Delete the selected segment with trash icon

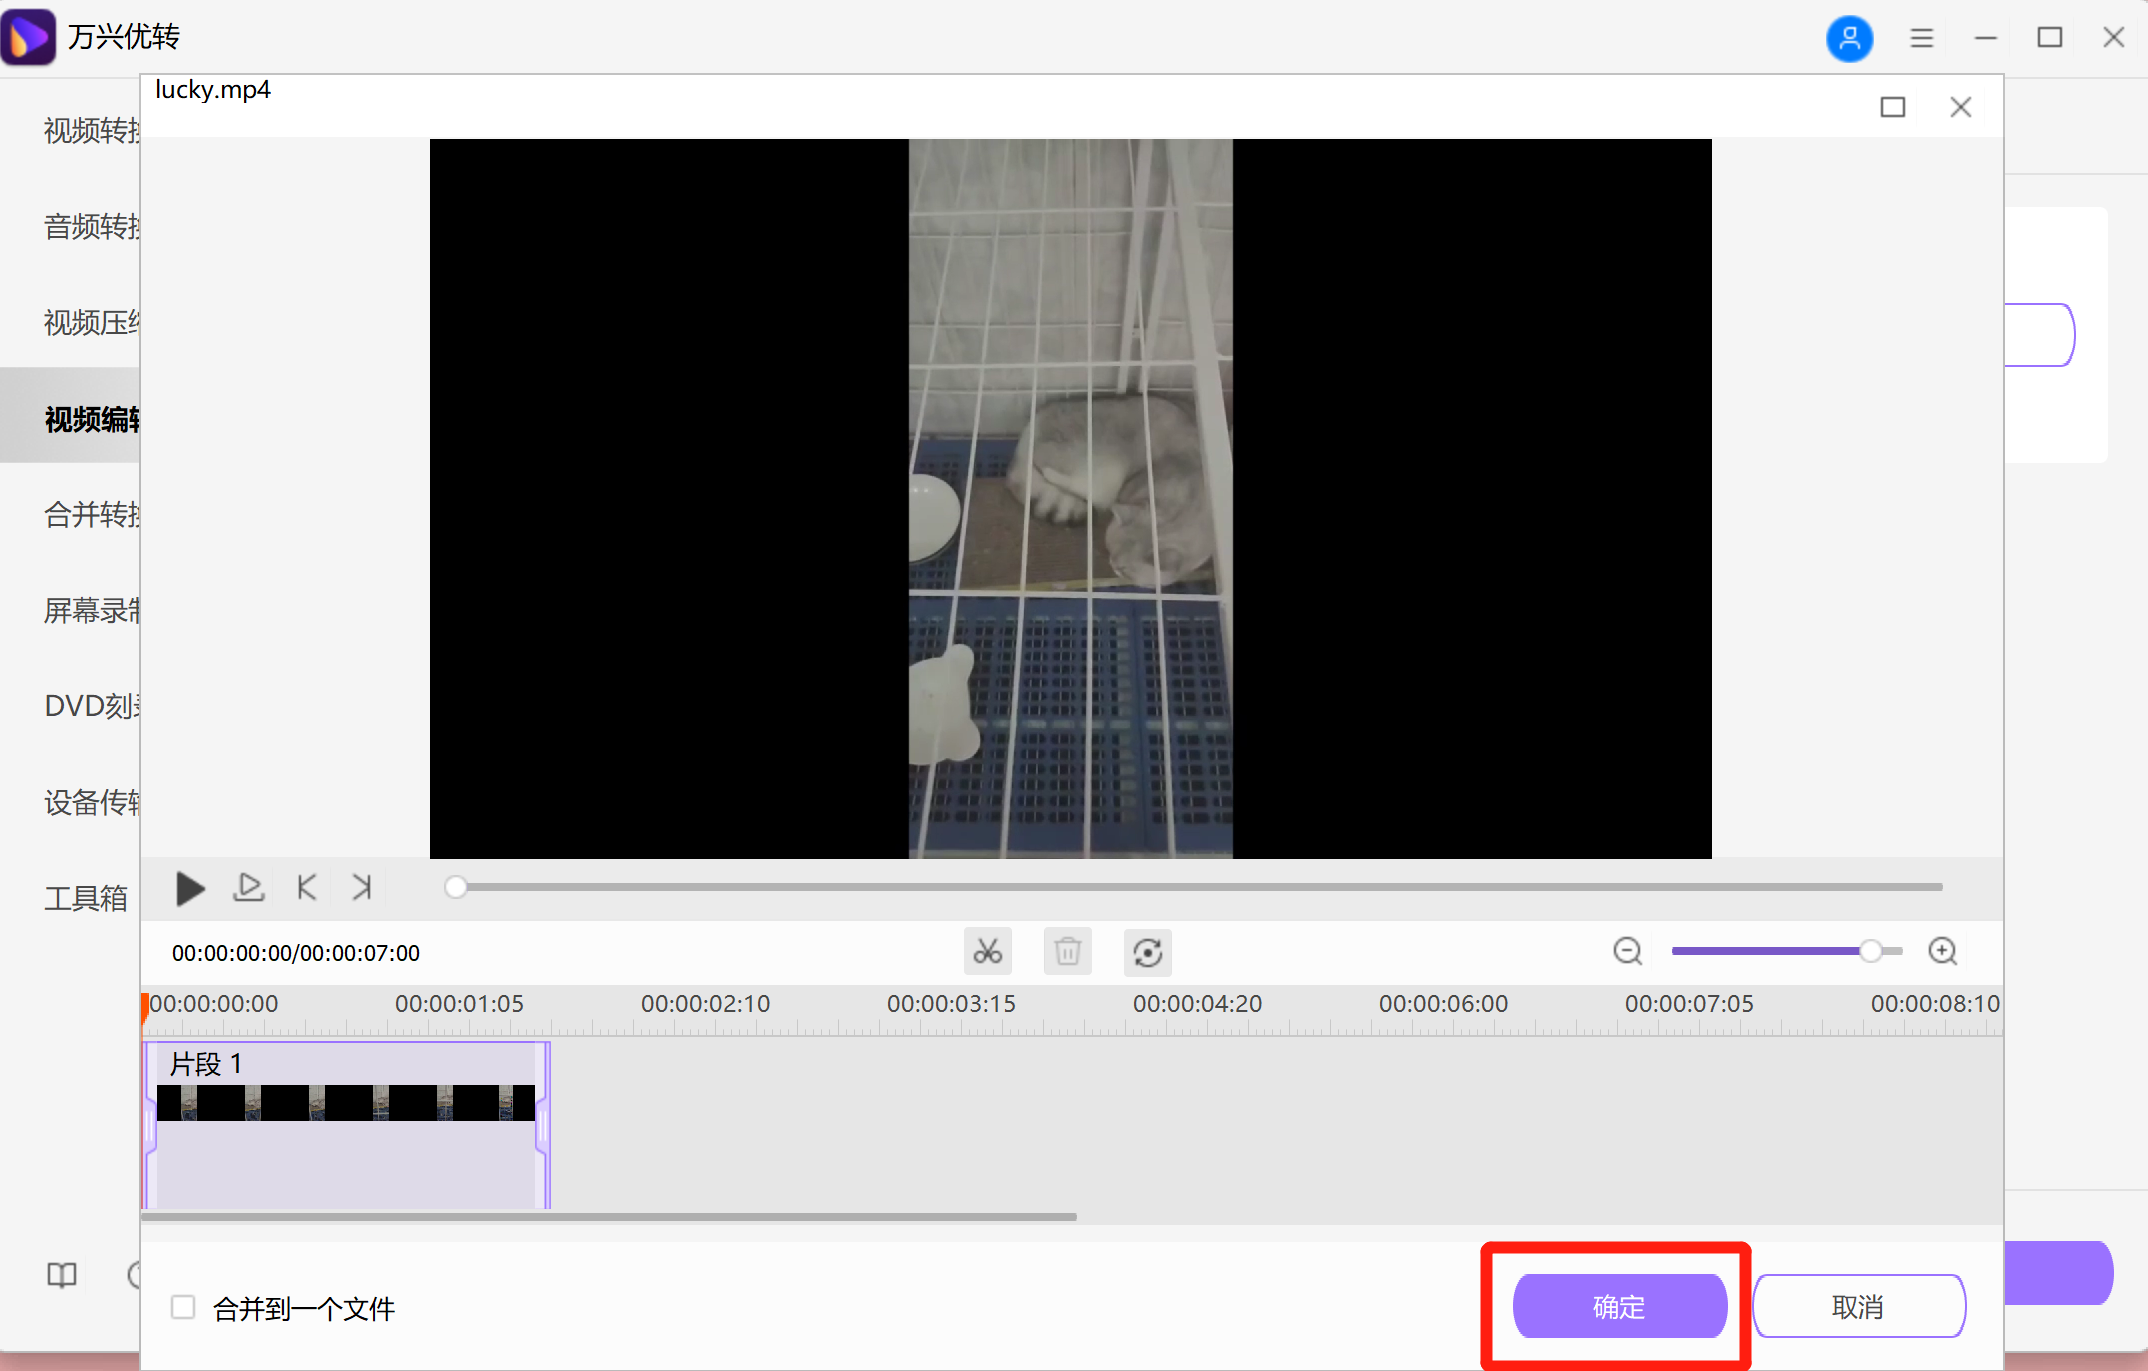pos(1067,951)
